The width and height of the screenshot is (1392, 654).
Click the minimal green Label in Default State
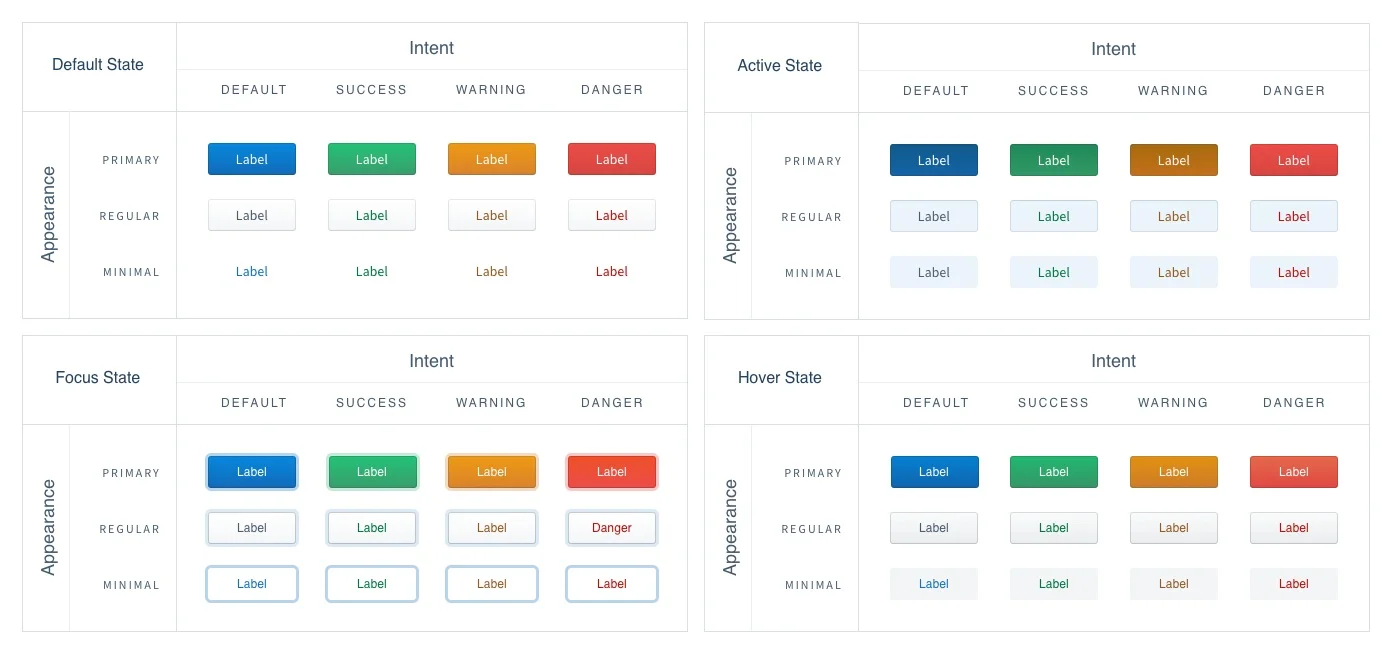click(x=372, y=271)
